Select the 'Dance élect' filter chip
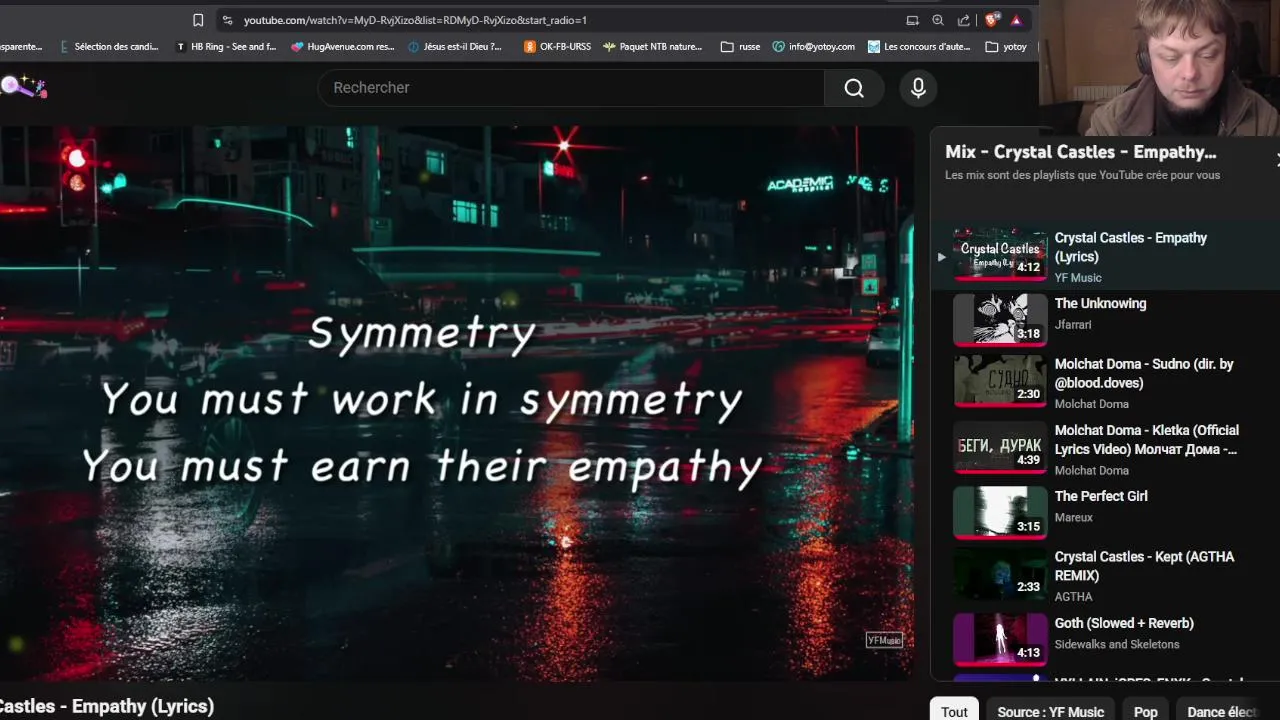 1220,710
